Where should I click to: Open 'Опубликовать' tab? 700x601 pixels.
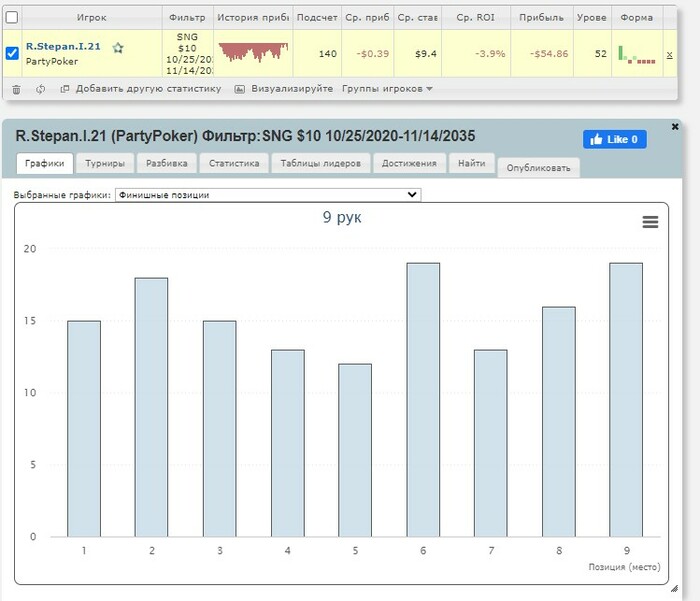tap(538, 168)
